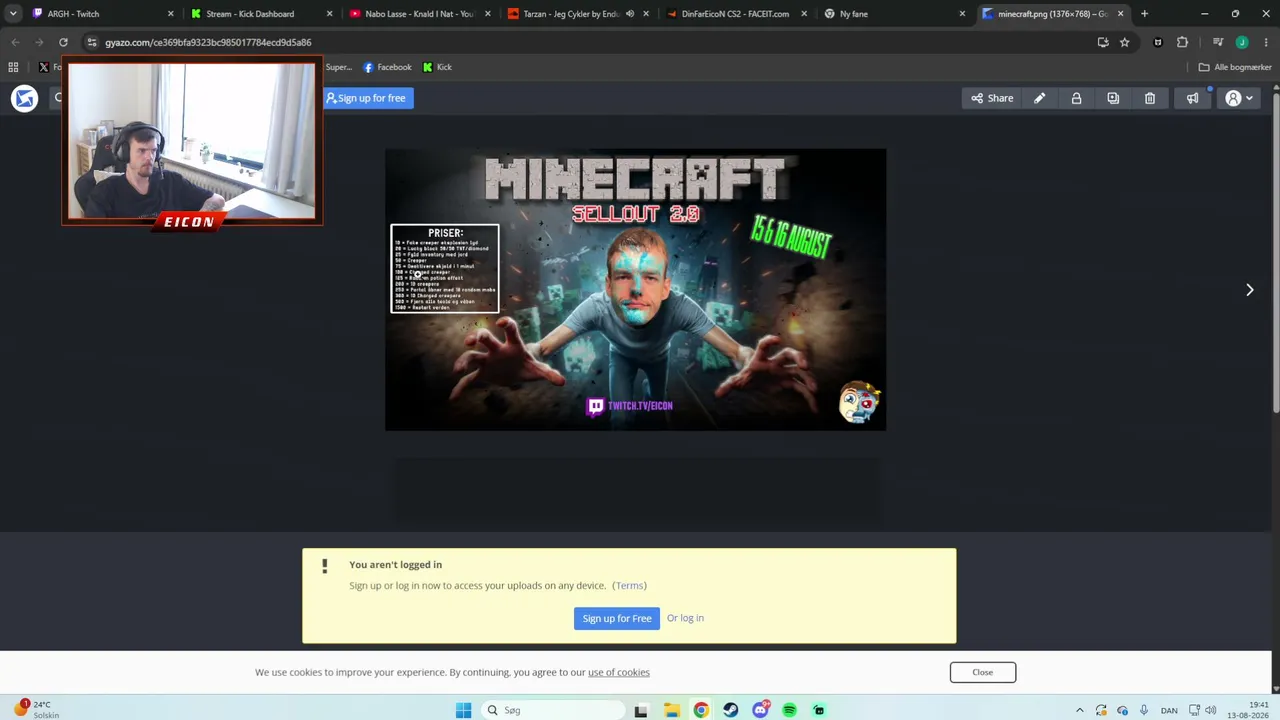Open the Alle bogmærker folder
Viewport: 1280px width, 720px height.
click(1235, 67)
